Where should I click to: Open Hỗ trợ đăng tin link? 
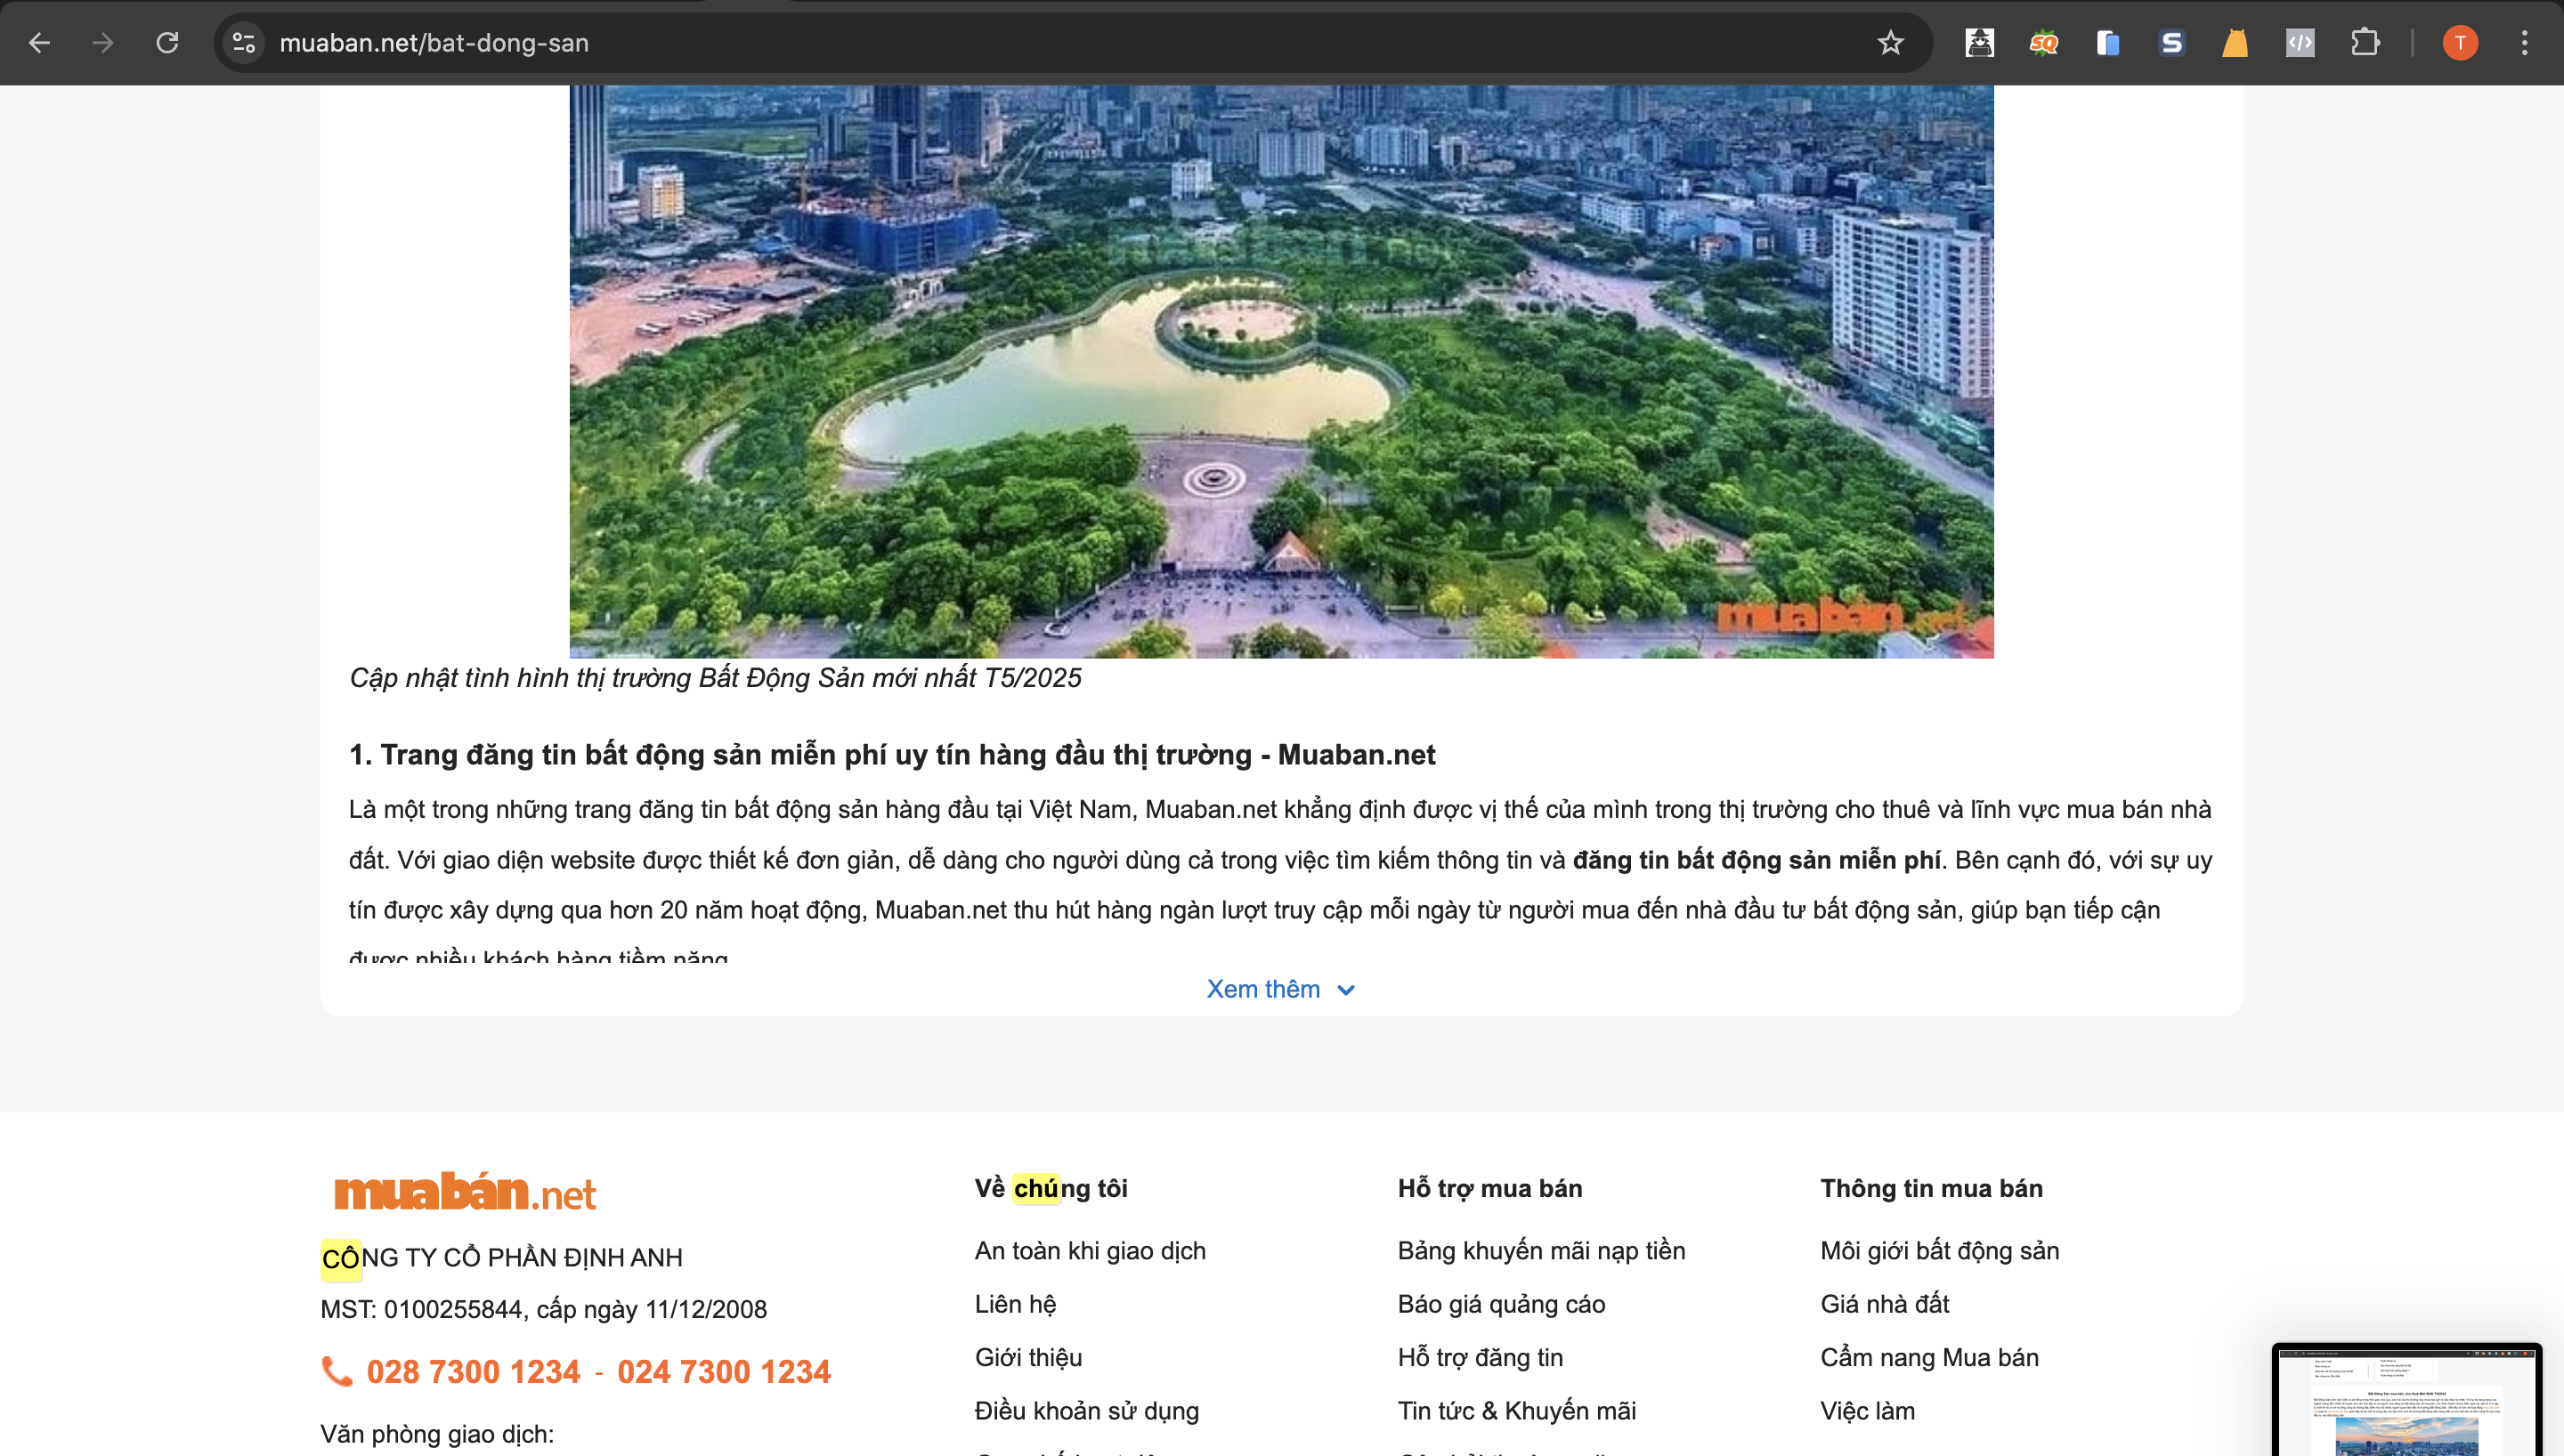(1480, 1357)
